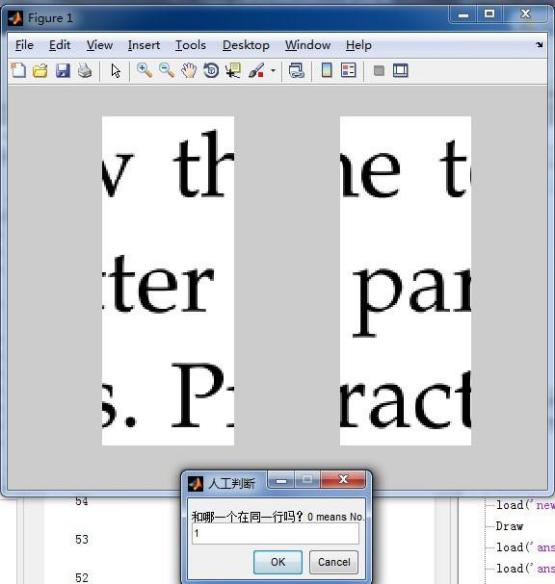This screenshot has height=584, width=555.
Task: Activate the Zoom Out magnifier tool
Action: [x=166, y=70]
